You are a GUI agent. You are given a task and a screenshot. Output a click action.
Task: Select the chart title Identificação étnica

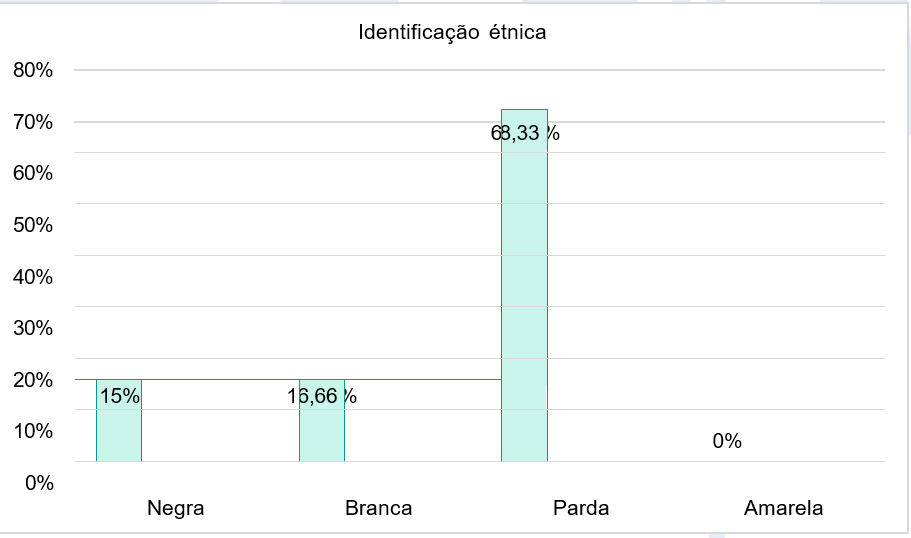(452, 32)
